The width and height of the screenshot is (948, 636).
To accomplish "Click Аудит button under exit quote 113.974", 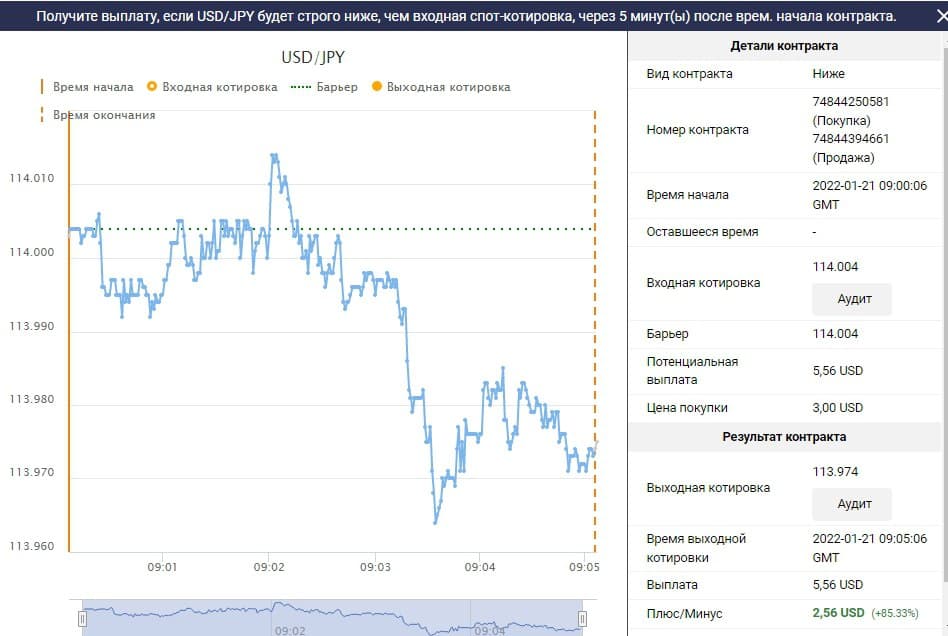I will pos(851,504).
